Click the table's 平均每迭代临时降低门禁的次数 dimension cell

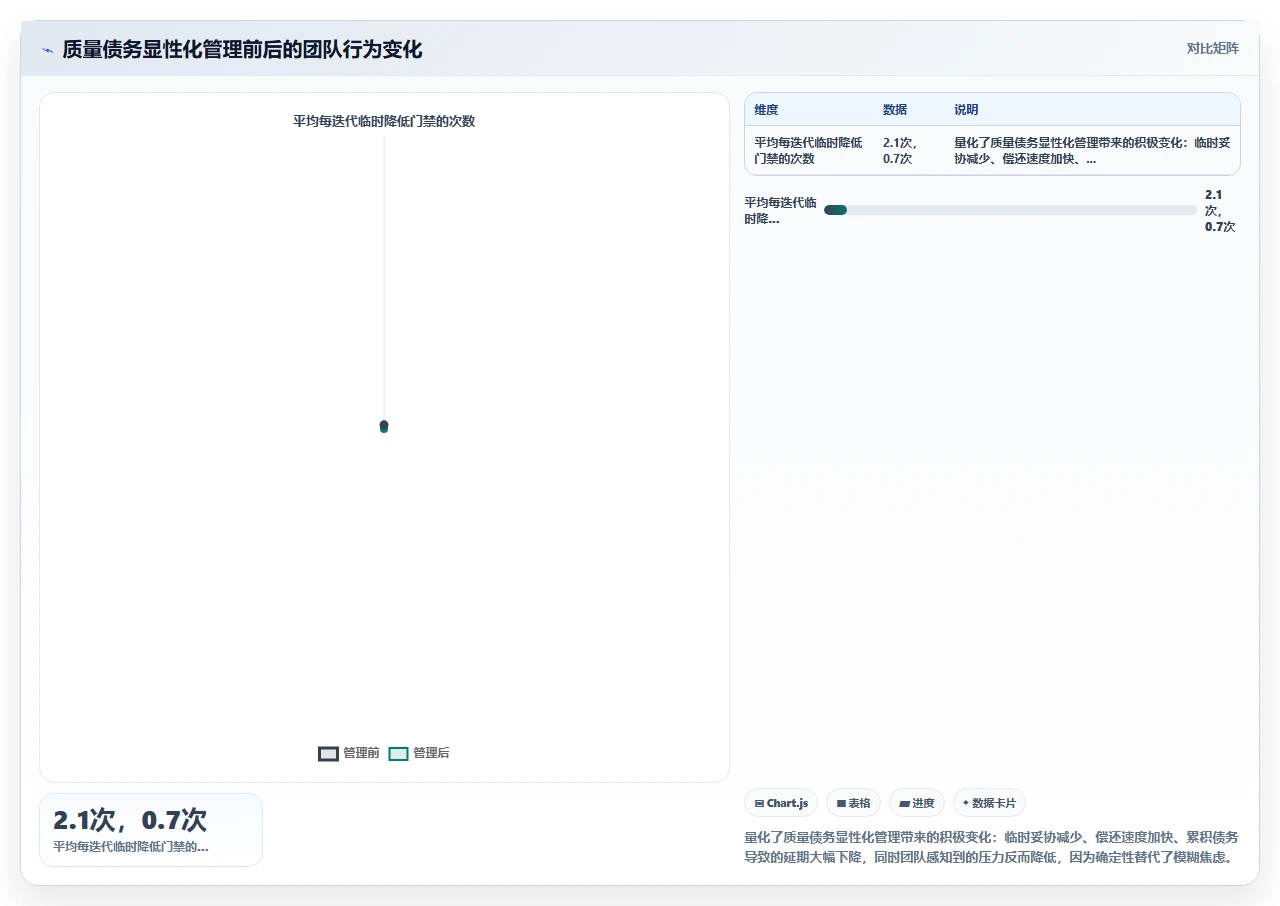pyautogui.click(x=808, y=151)
